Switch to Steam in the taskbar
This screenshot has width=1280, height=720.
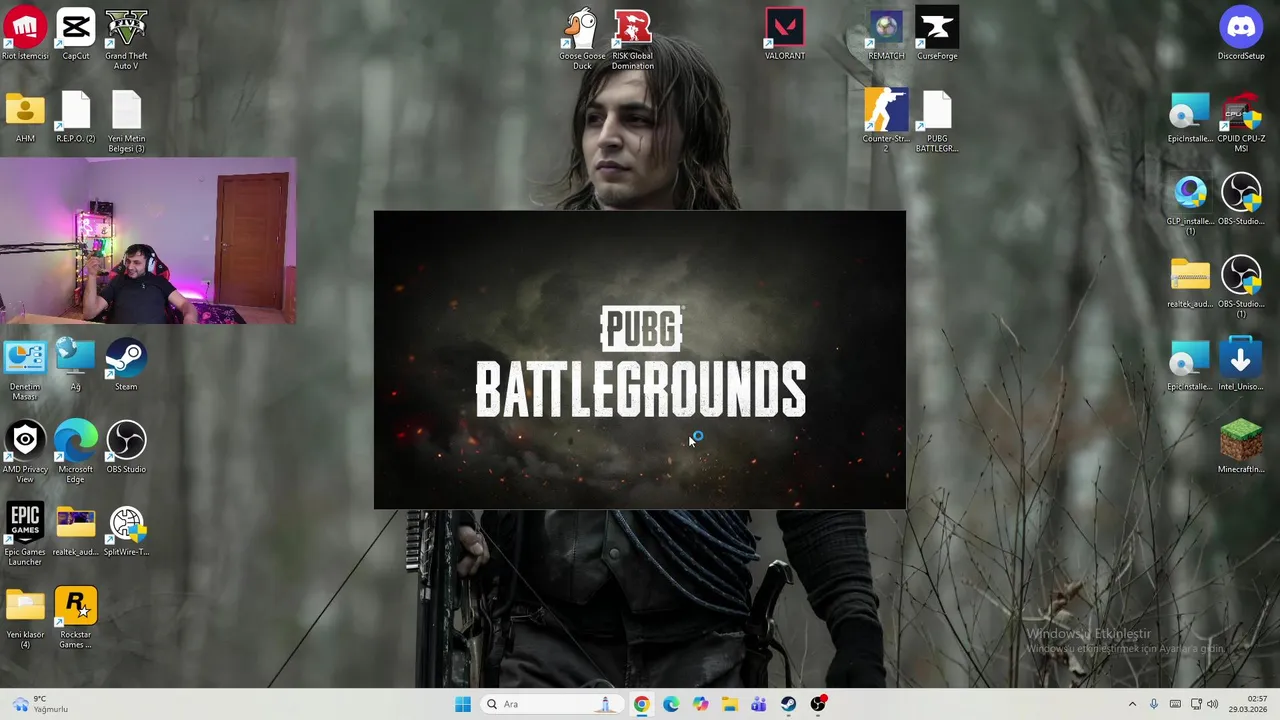click(789, 704)
